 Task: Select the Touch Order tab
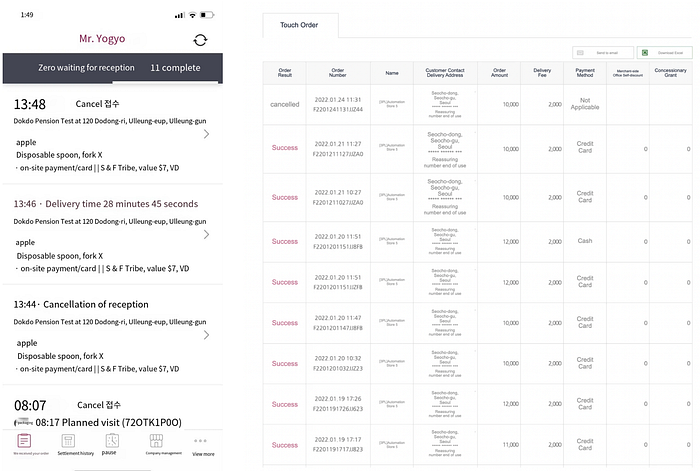pyautogui.click(x=299, y=25)
